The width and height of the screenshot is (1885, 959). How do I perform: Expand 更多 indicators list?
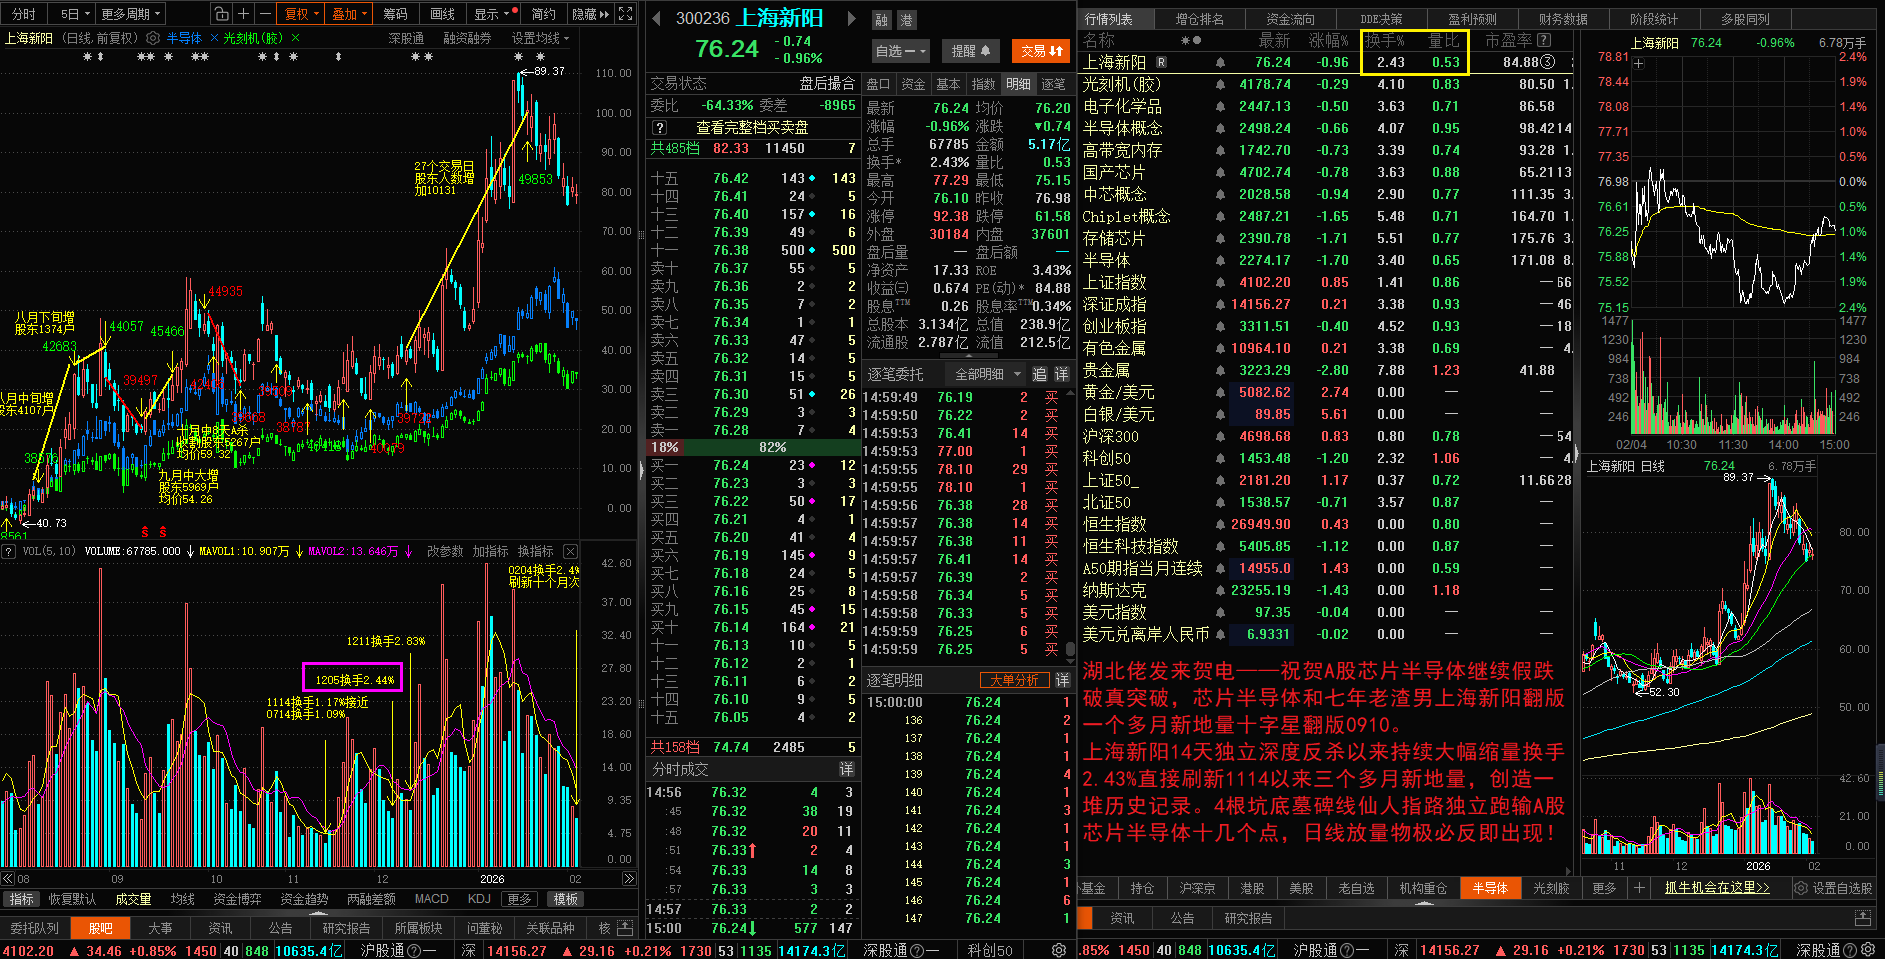pos(519,899)
